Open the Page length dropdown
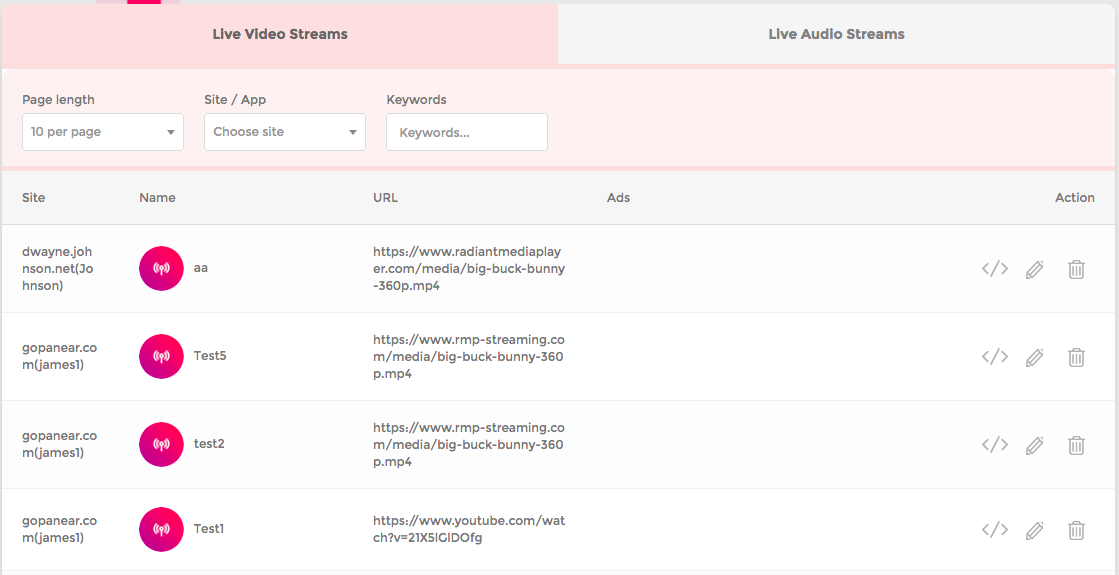The image size is (1119, 575). pos(103,132)
